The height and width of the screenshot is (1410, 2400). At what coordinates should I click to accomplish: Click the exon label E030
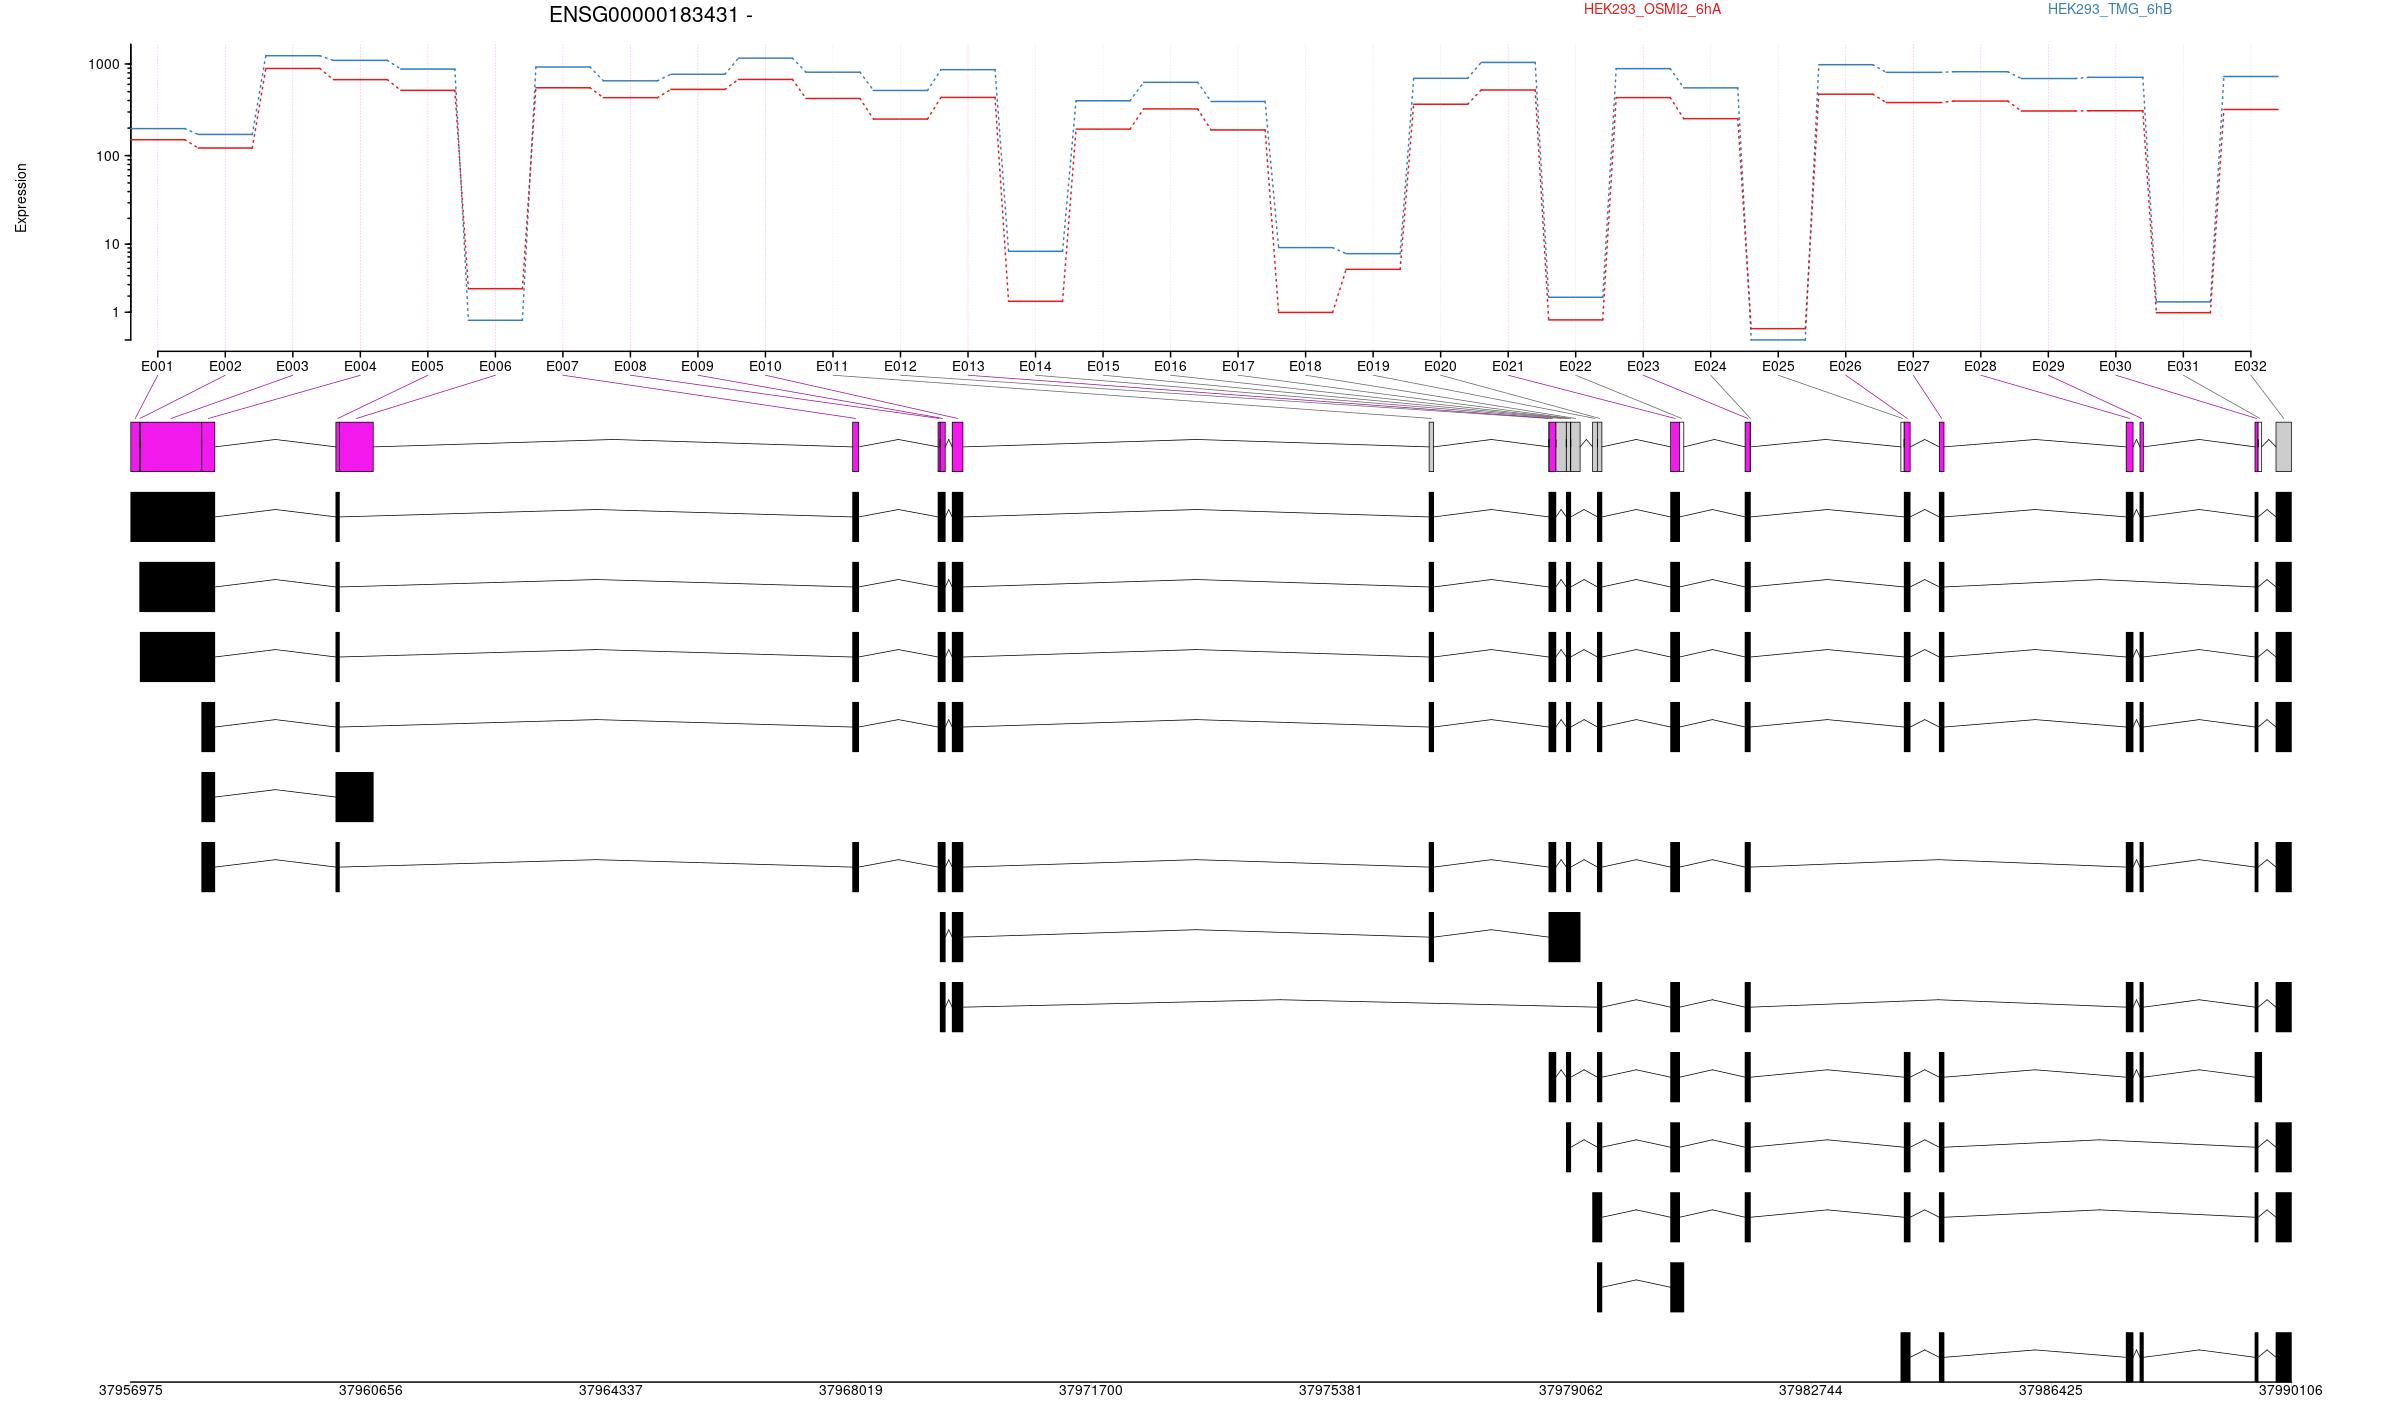point(2115,366)
